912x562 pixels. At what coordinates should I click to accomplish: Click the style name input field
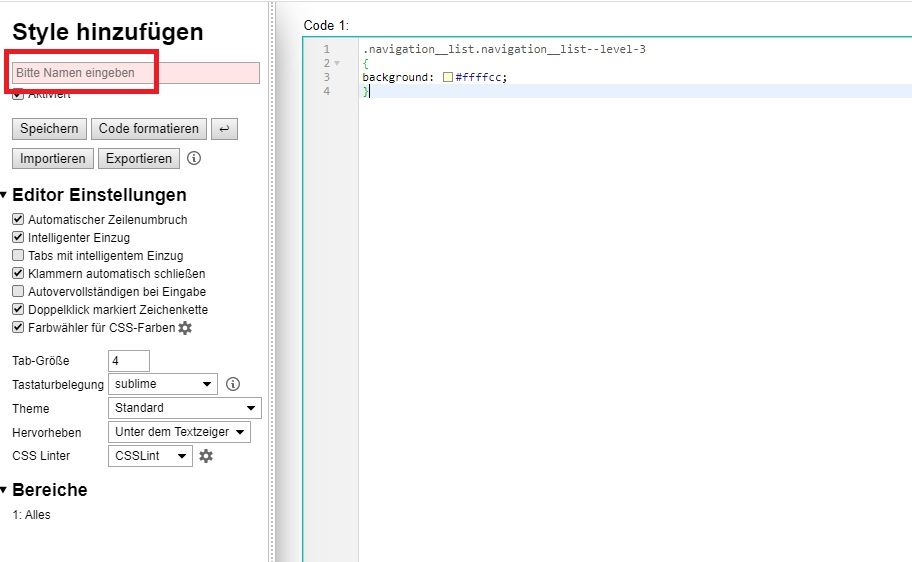(x=136, y=73)
